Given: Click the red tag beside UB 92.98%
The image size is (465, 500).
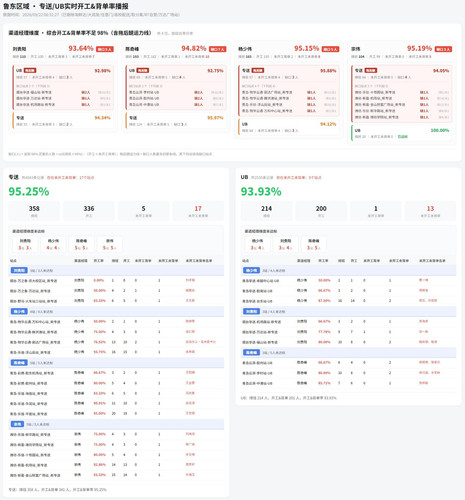Looking at the screenshot, I should point(30,70).
